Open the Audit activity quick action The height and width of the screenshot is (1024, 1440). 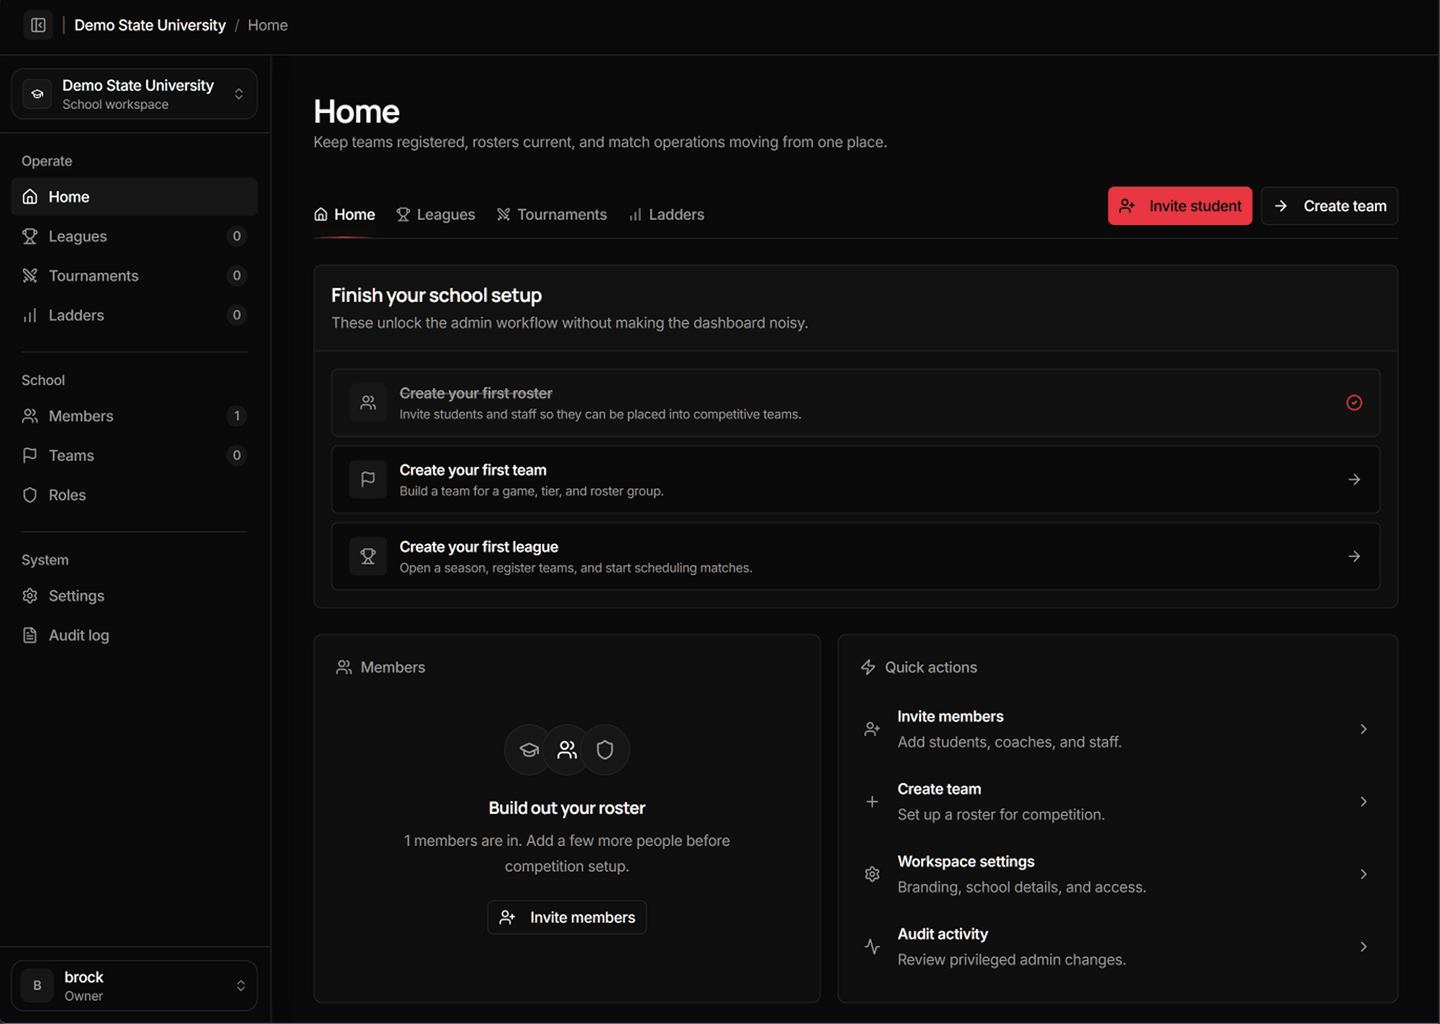click(x=1117, y=947)
